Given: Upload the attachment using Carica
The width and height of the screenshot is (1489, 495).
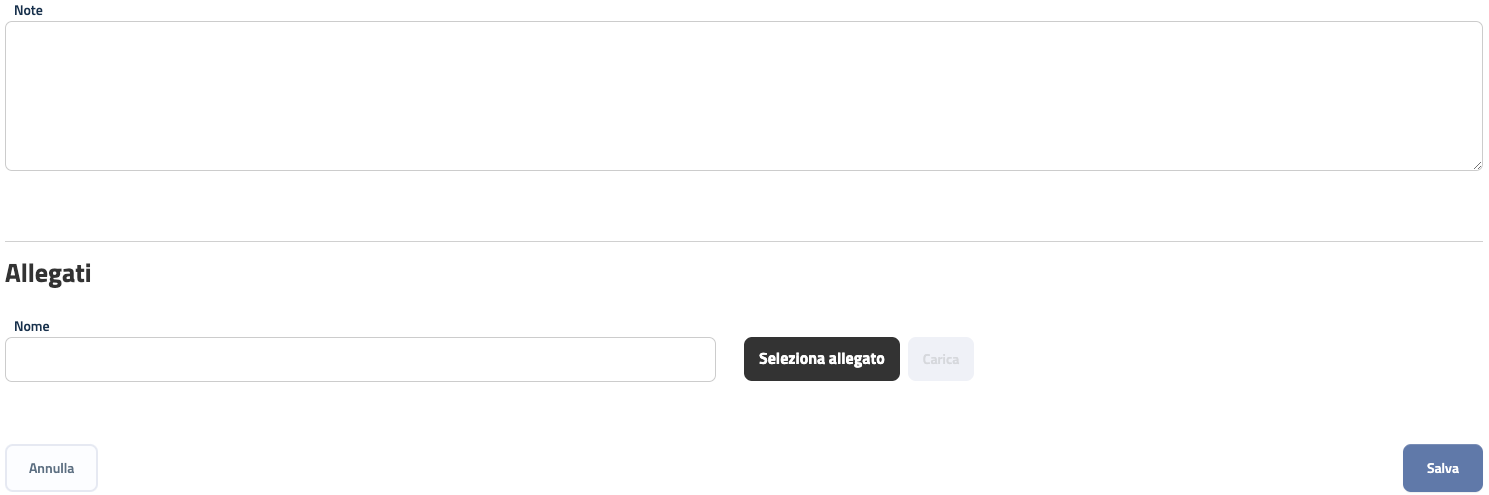Looking at the screenshot, I should [940, 359].
